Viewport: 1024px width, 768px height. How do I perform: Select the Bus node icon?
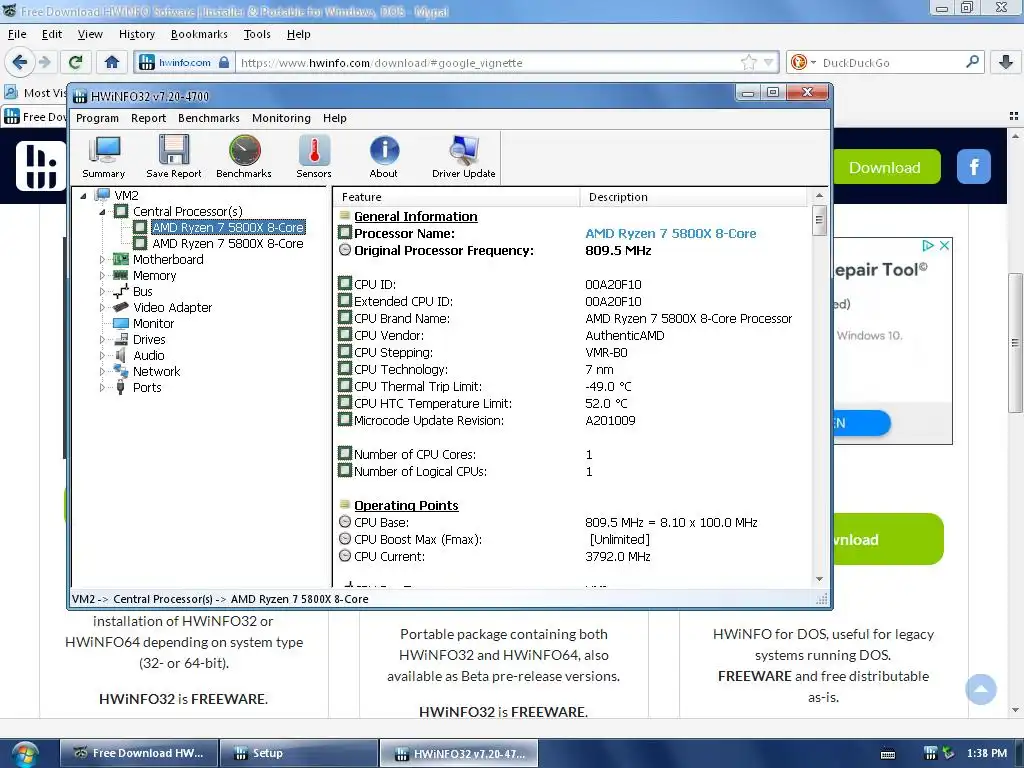[x=120, y=291]
